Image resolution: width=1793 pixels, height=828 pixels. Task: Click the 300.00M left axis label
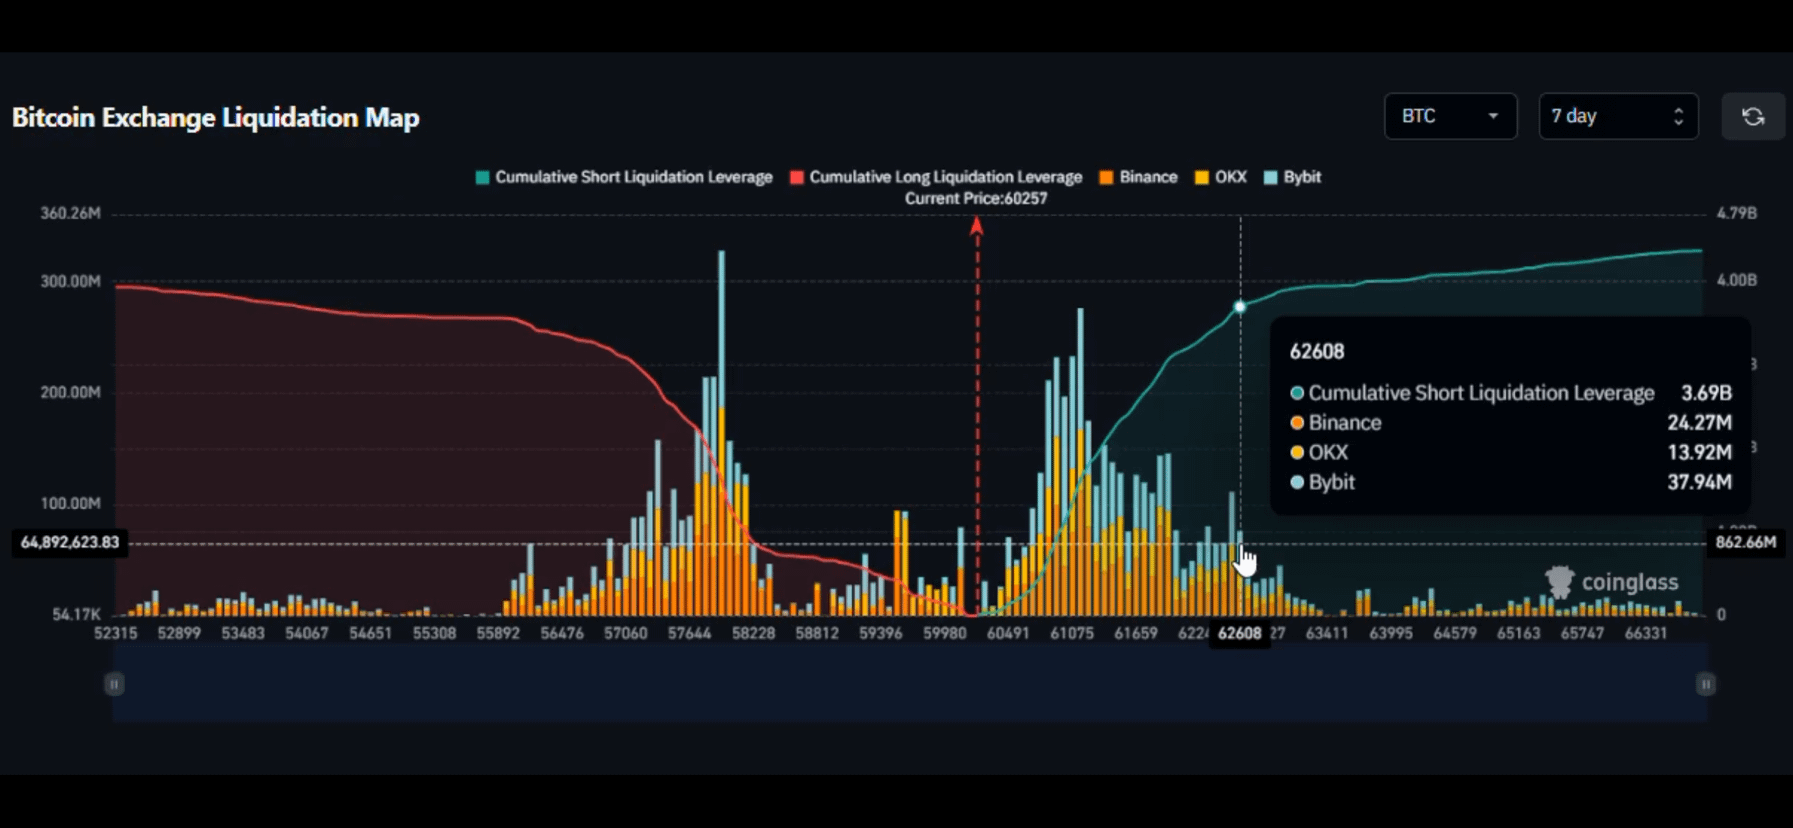point(70,281)
